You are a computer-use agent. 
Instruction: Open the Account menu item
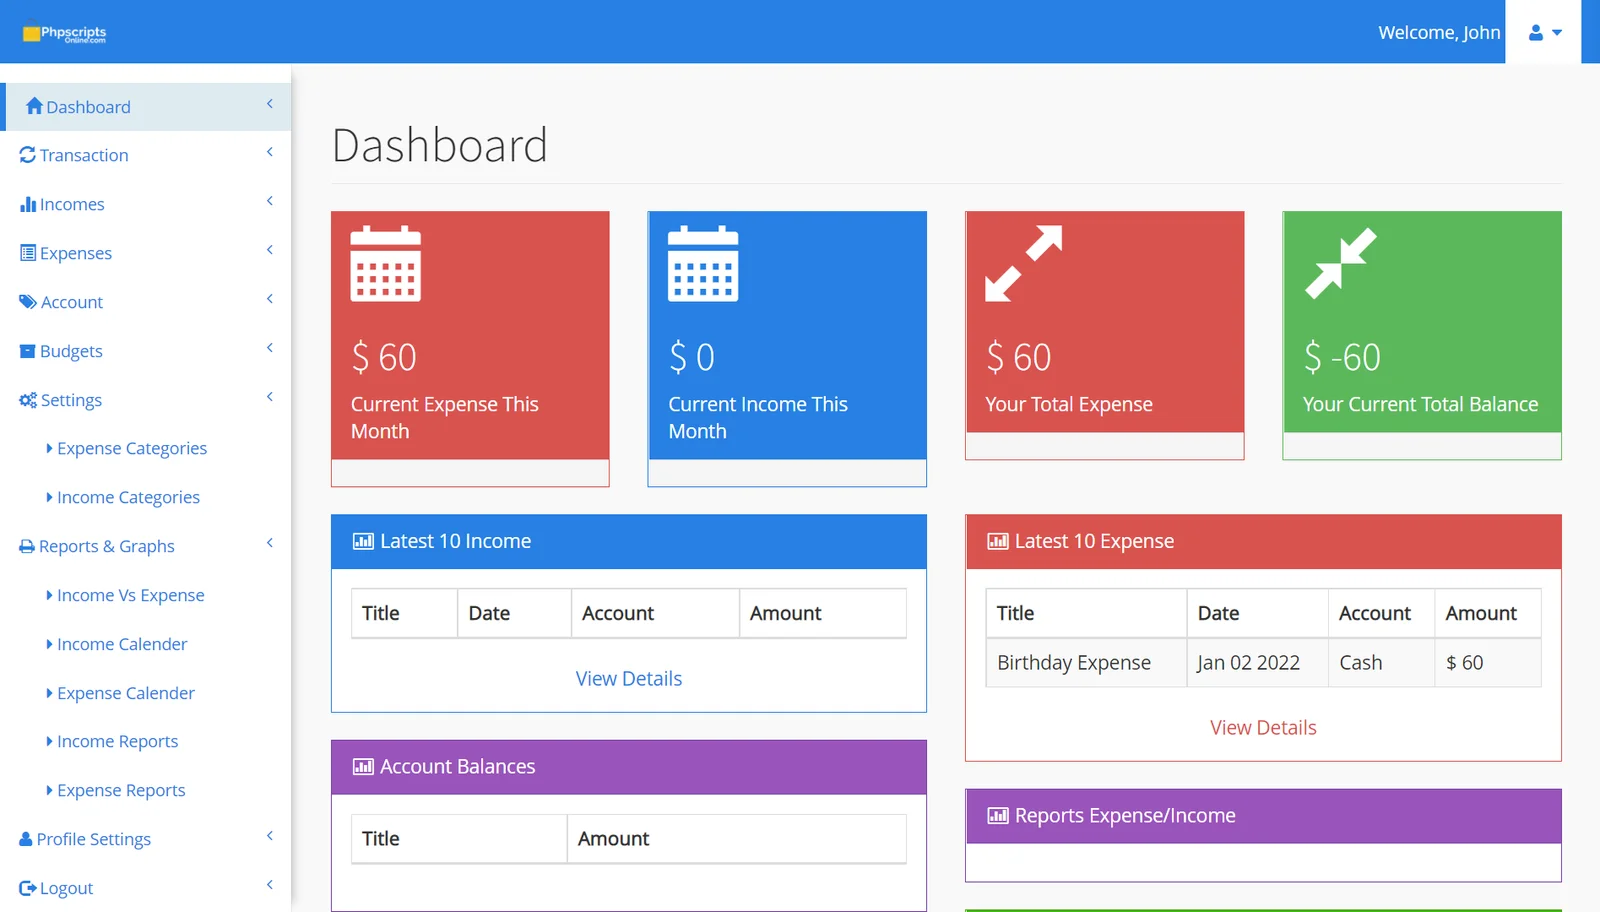click(x=146, y=302)
